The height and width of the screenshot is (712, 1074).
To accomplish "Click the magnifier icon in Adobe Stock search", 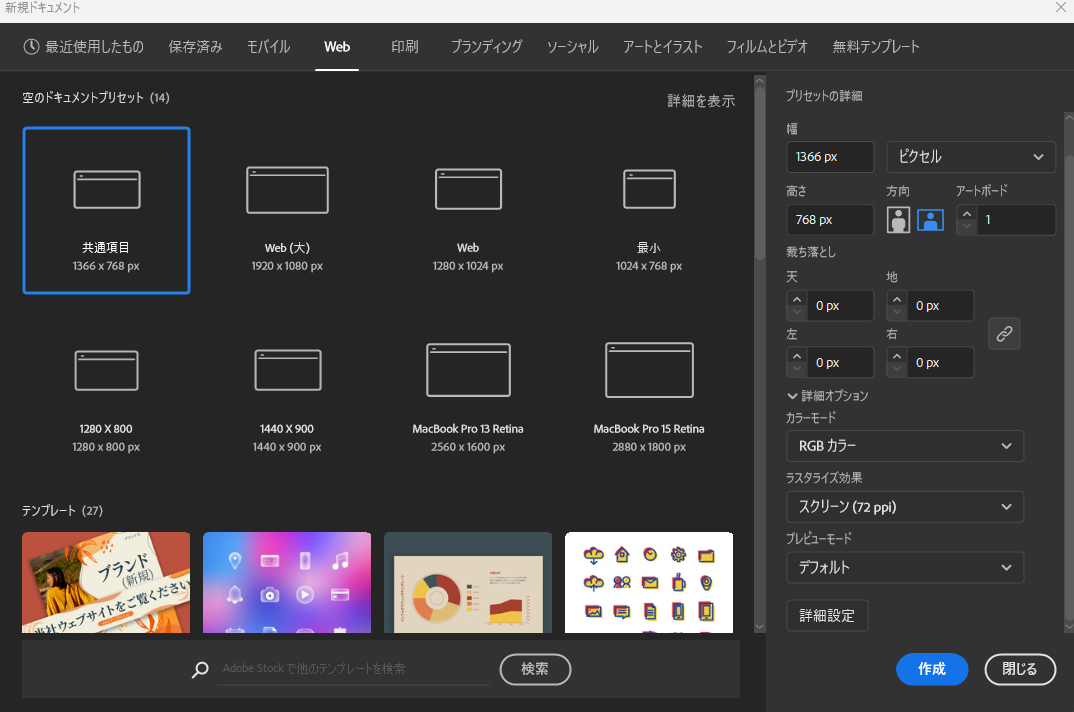I will click(x=201, y=670).
